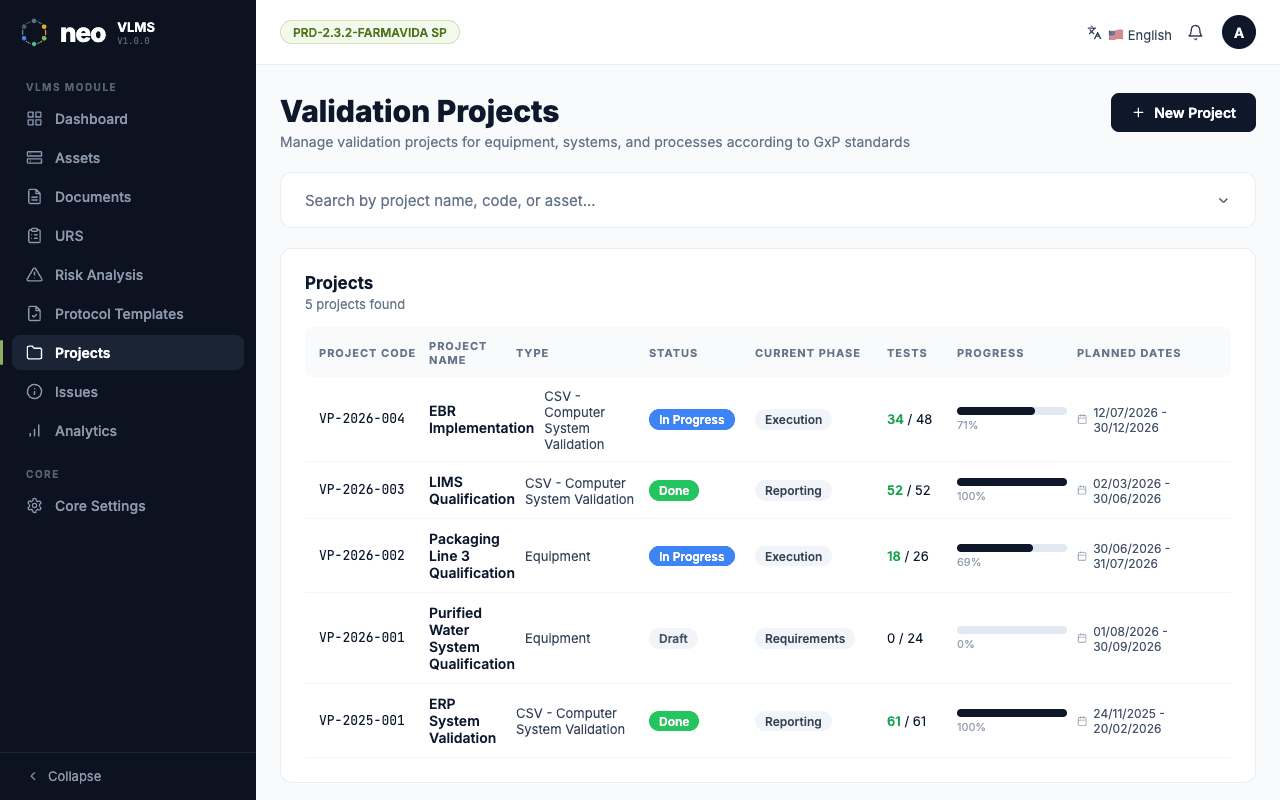1280x800 pixels.
Task: Click the plus icon in New Project
Action: click(1138, 113)
